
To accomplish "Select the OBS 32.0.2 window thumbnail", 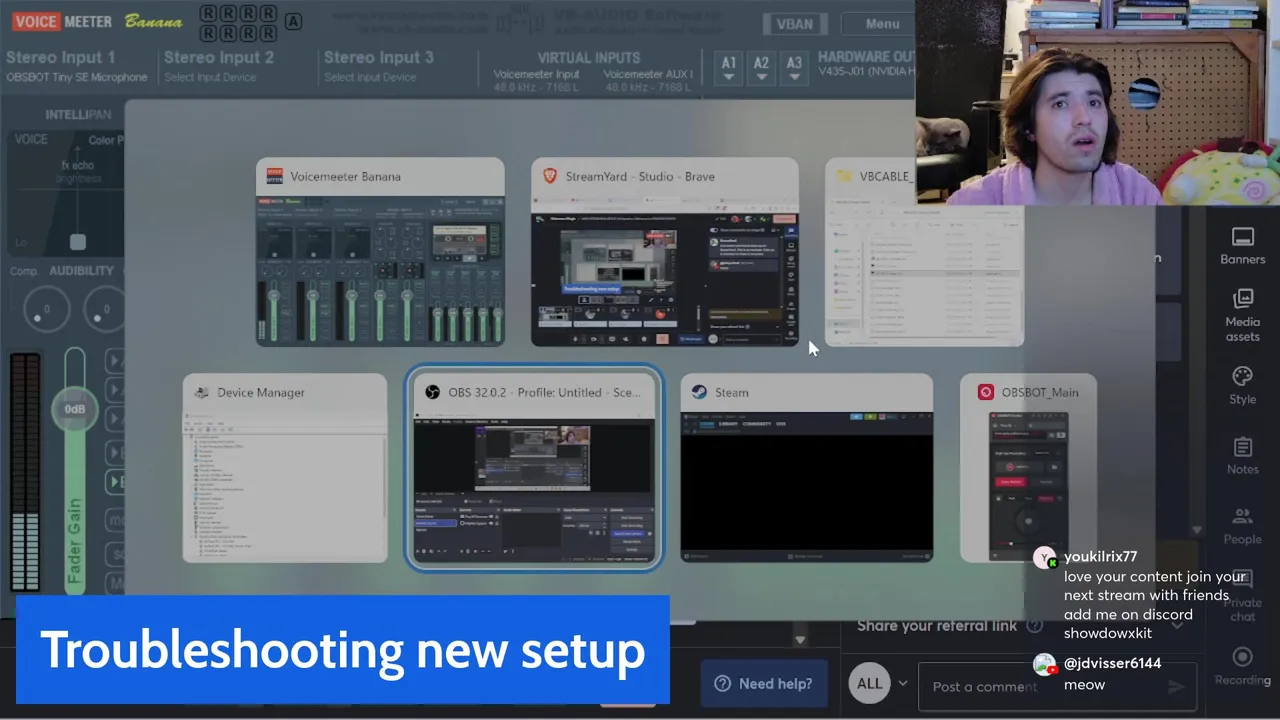I will coord(534,468).
